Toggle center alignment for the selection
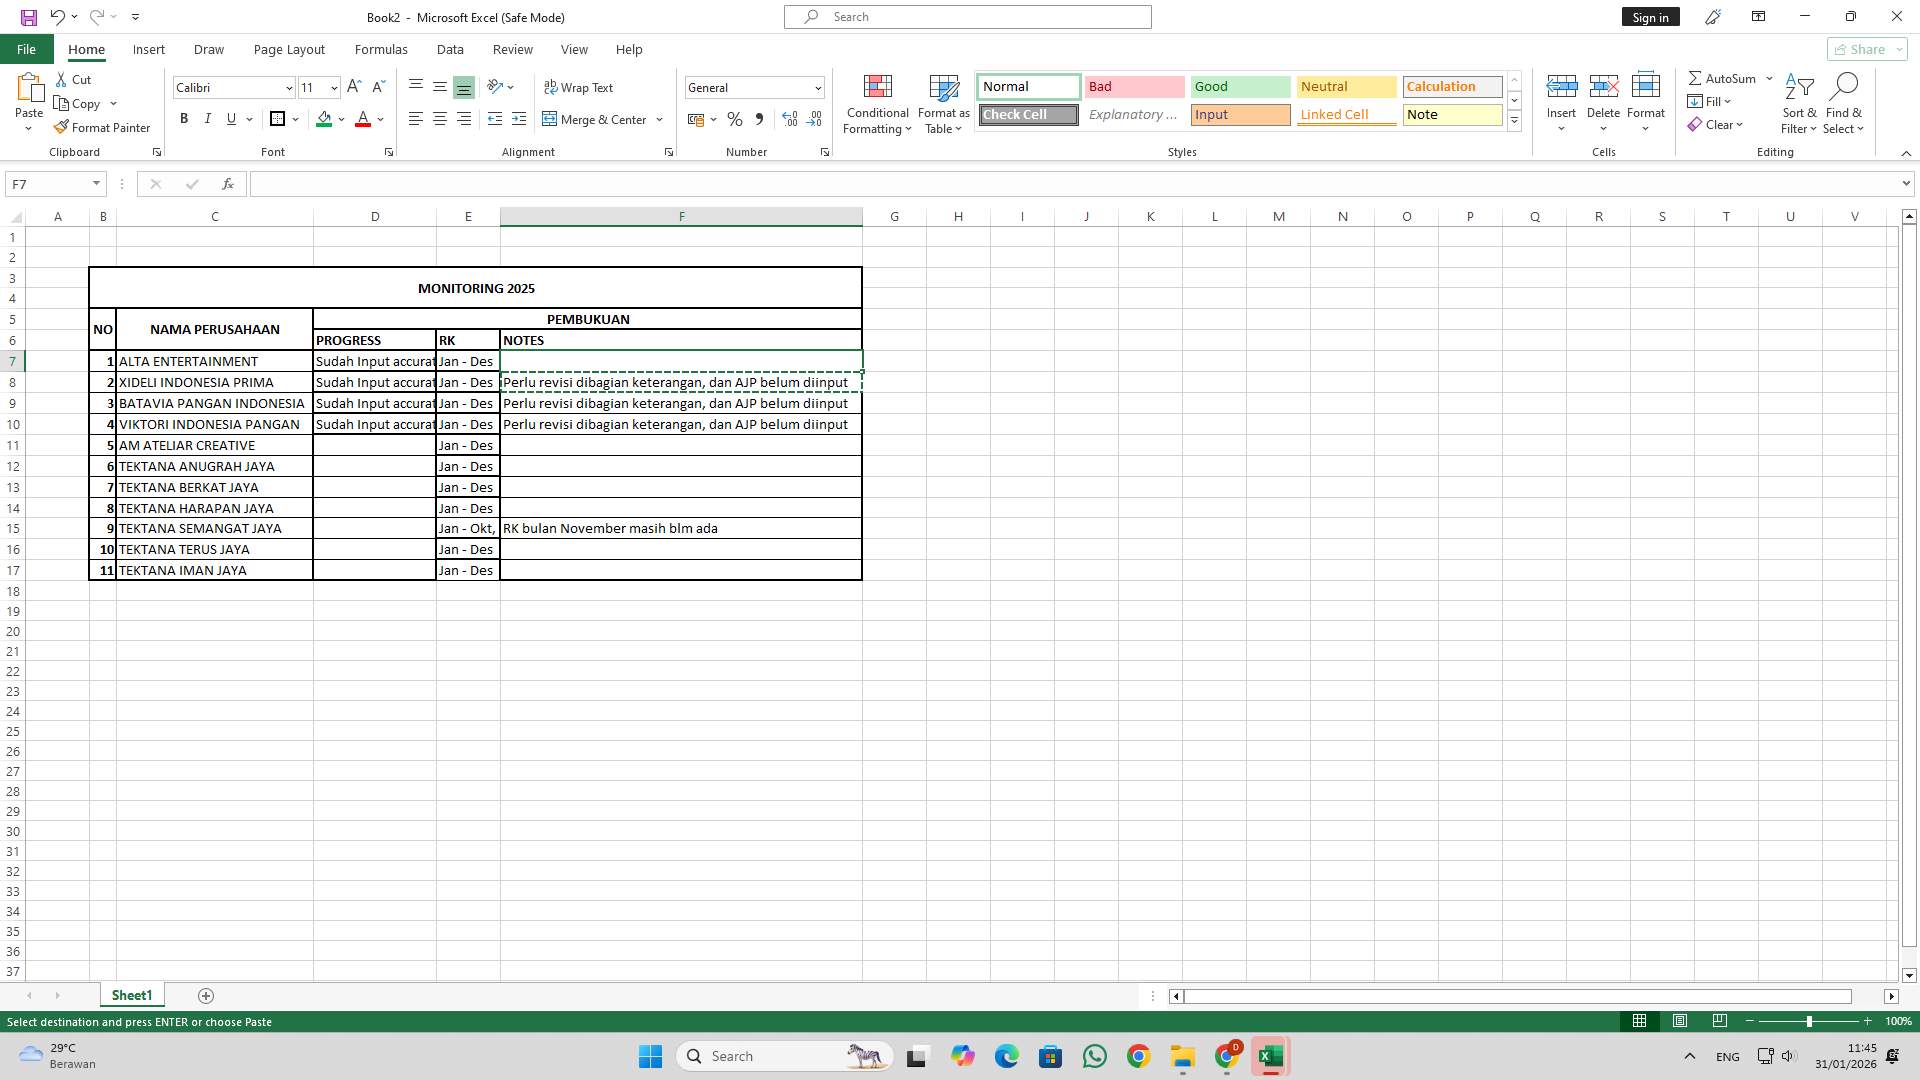 [440, 119]
